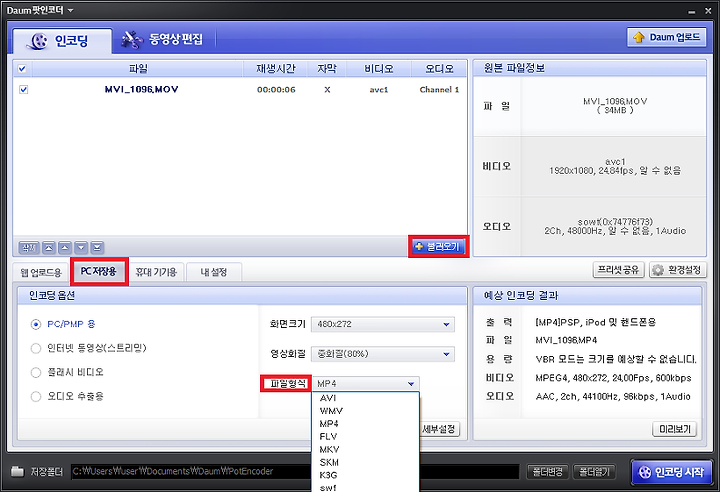Select the PC 저장용 tab
This screenshot has height=492, width=720.
coord(99,271)
